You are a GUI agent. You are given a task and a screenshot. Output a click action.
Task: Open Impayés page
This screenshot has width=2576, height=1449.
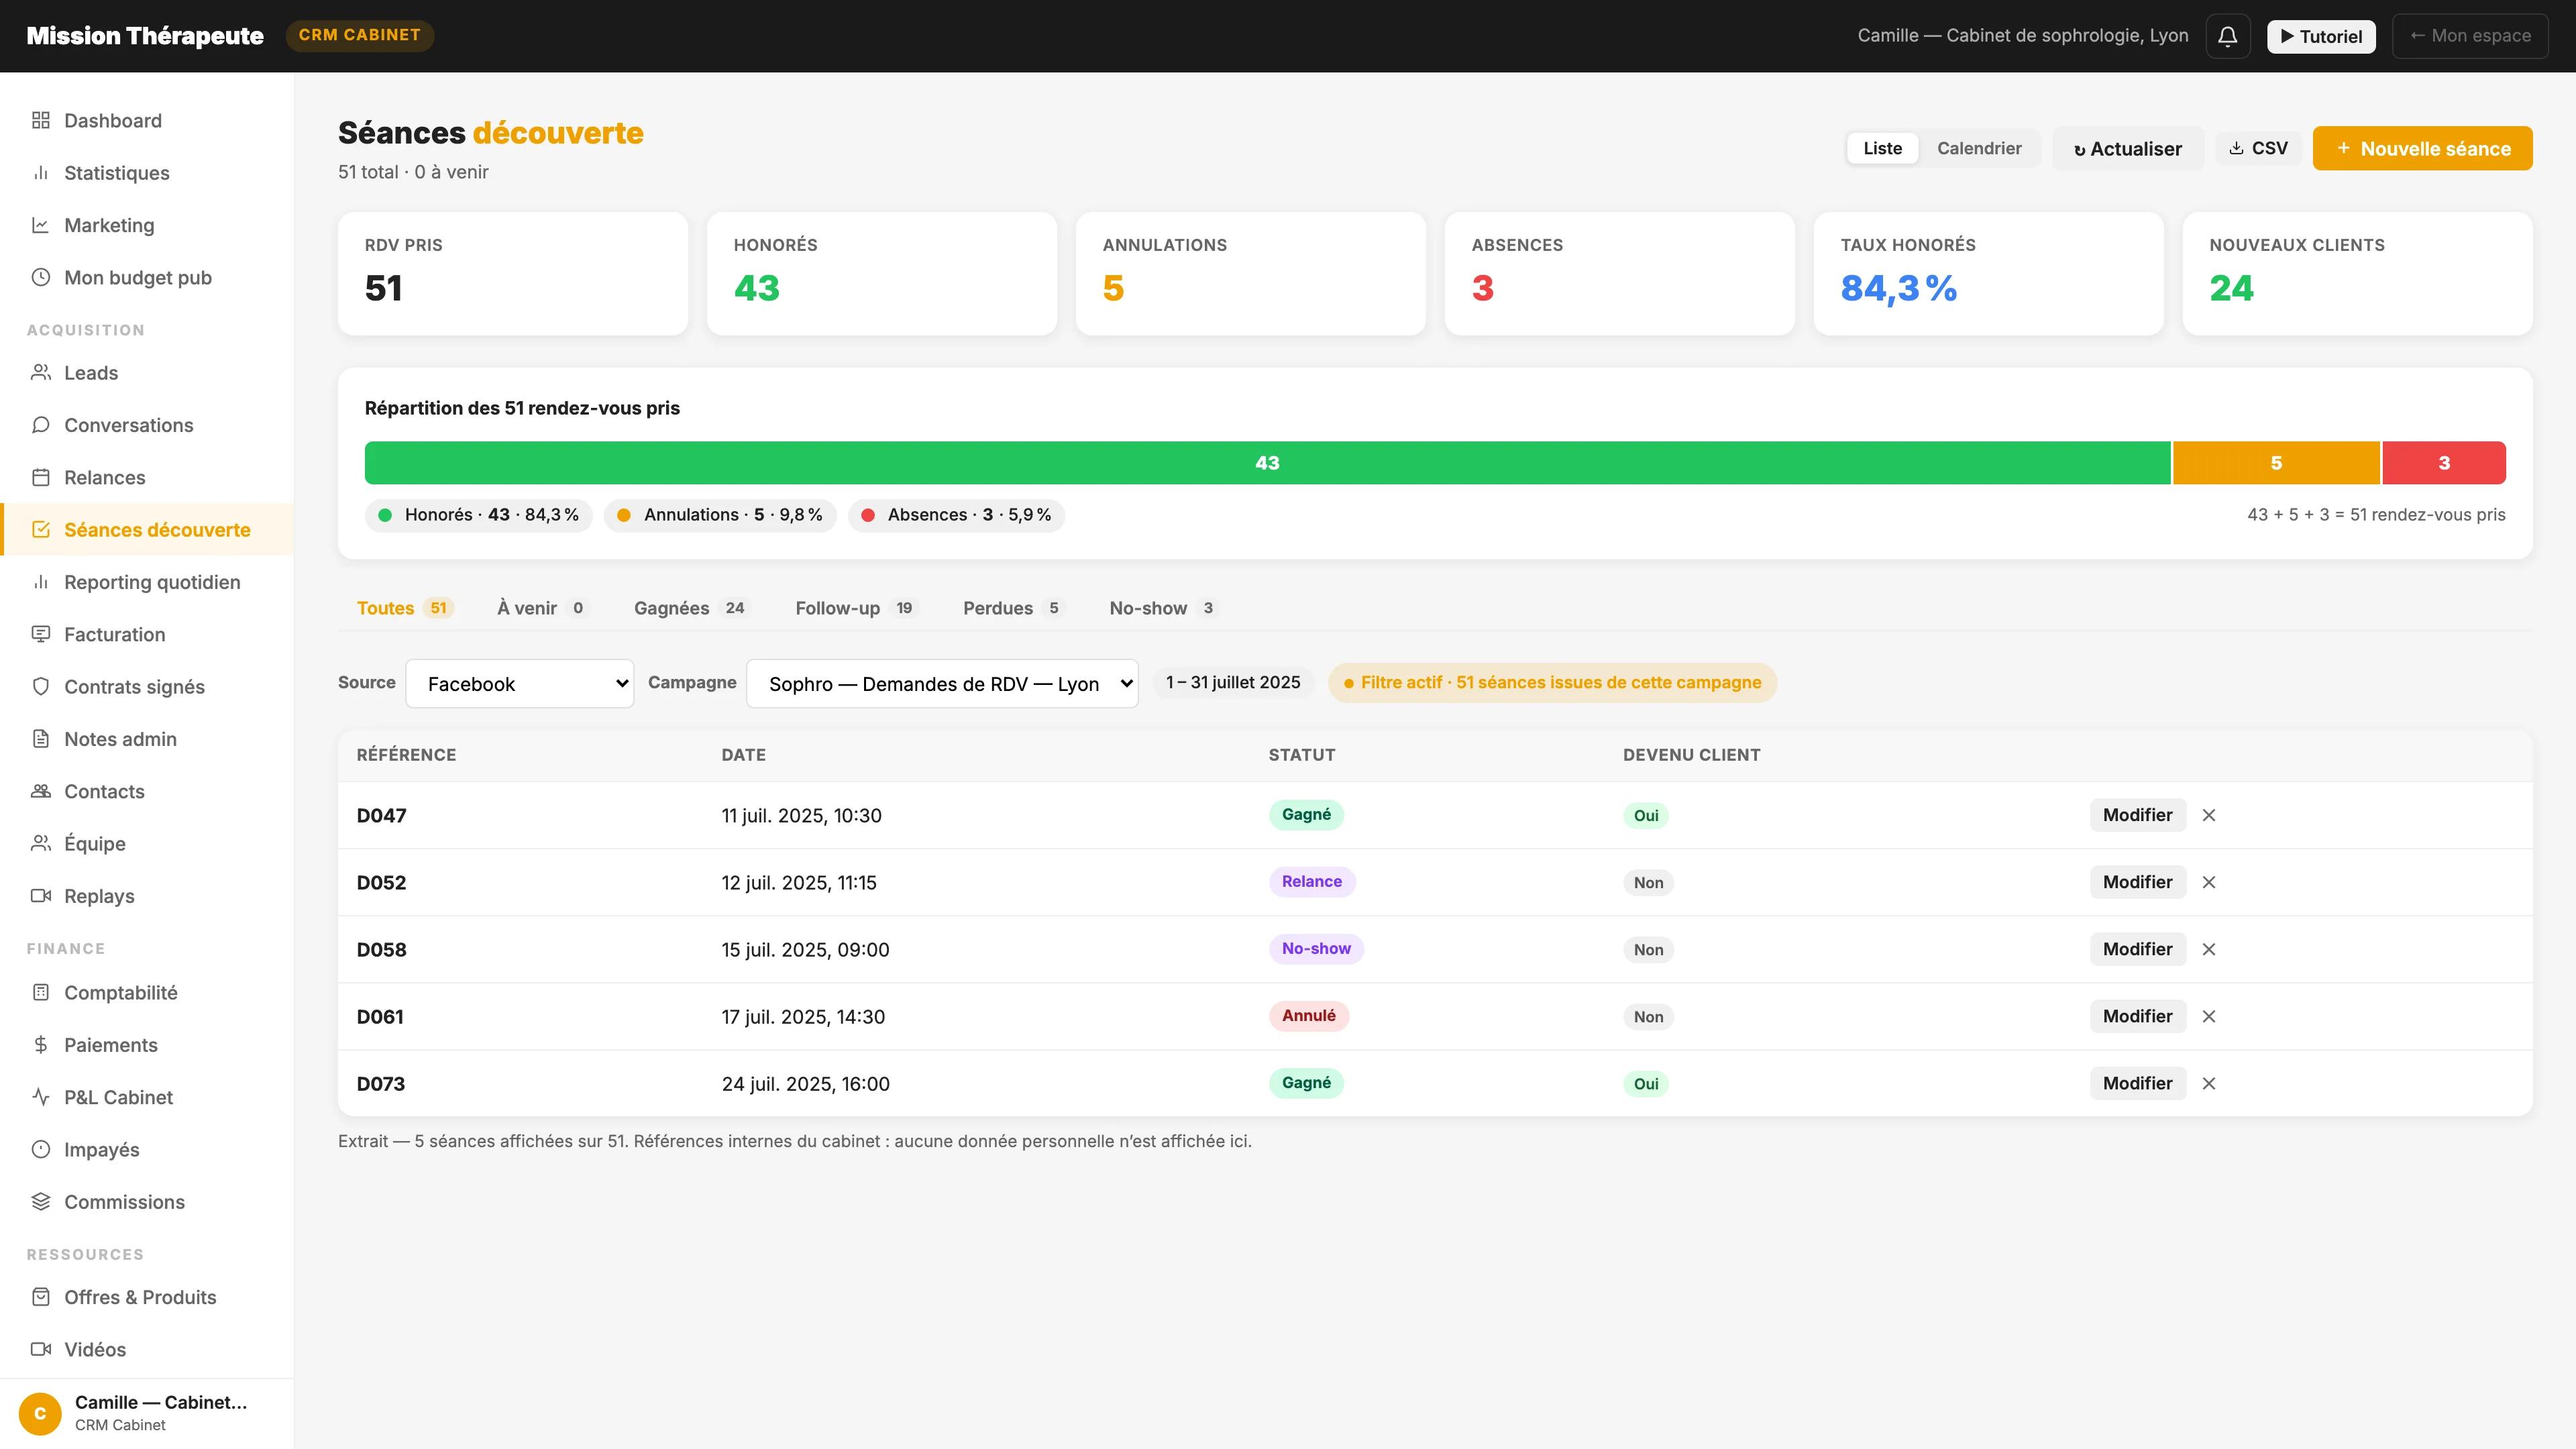pos(147,1150)
